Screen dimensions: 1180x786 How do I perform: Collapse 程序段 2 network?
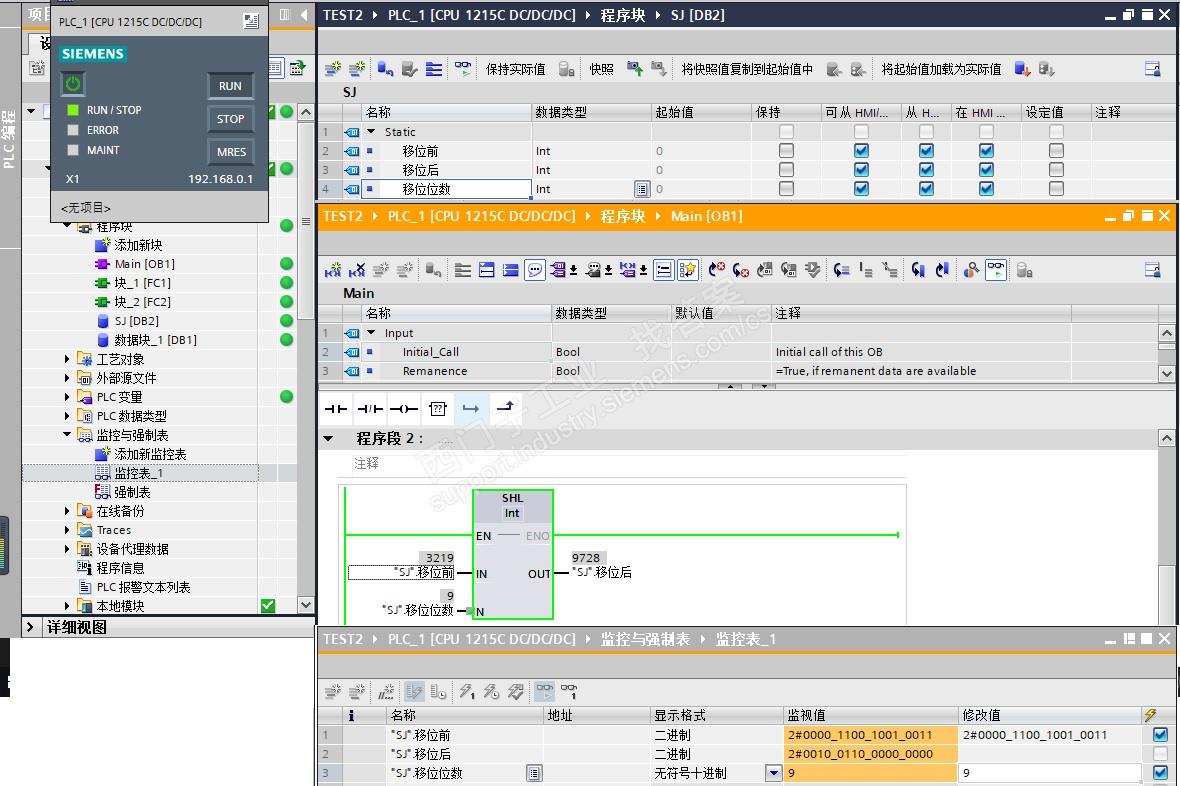click(328, 438)
